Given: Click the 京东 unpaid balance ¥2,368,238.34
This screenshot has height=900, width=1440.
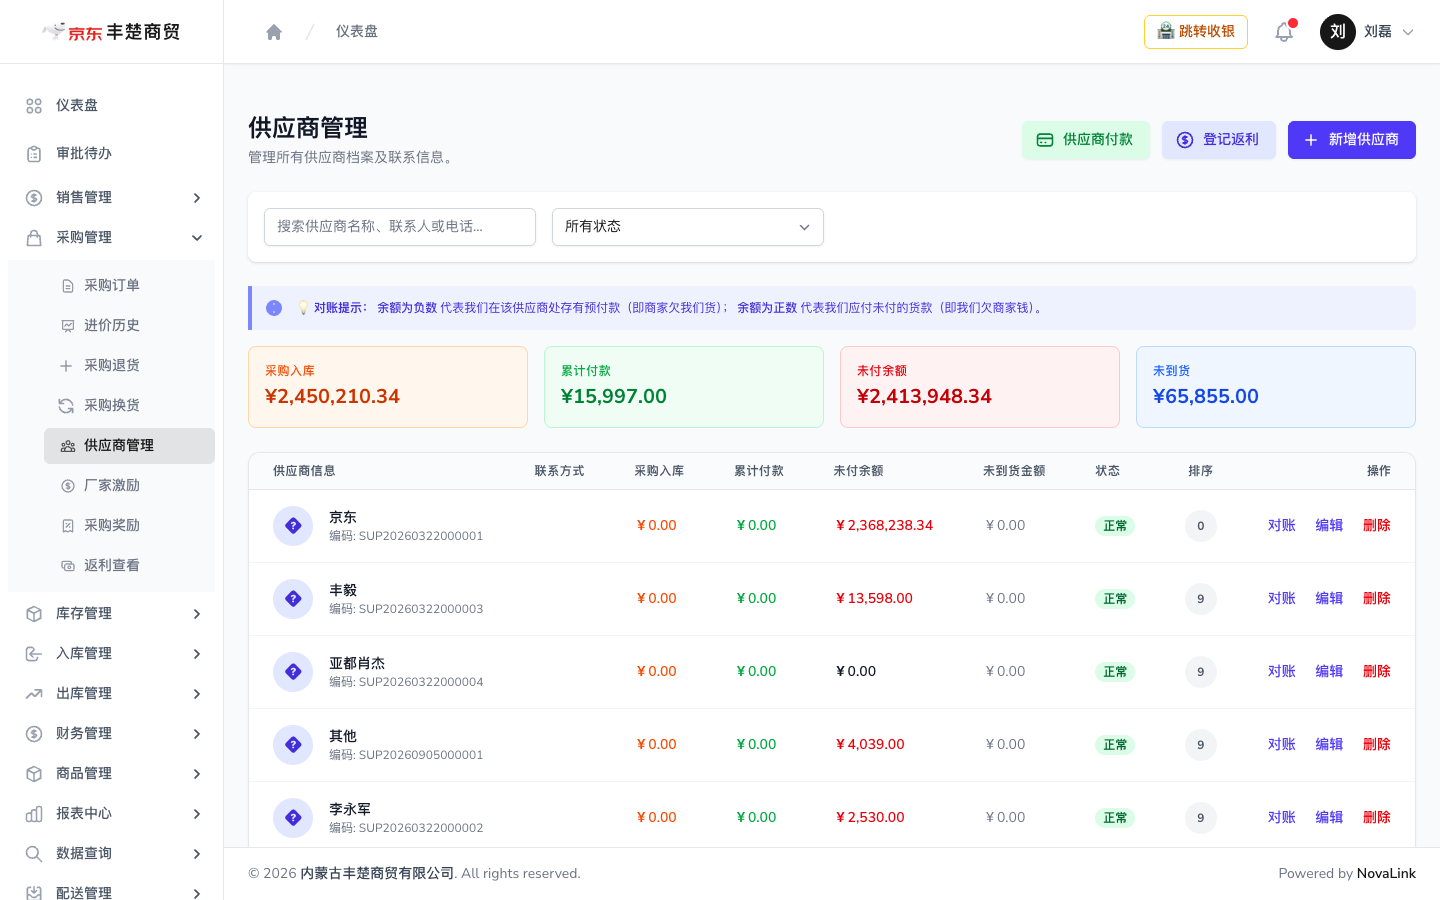Looking at the screenshot, I should point(884,526).
